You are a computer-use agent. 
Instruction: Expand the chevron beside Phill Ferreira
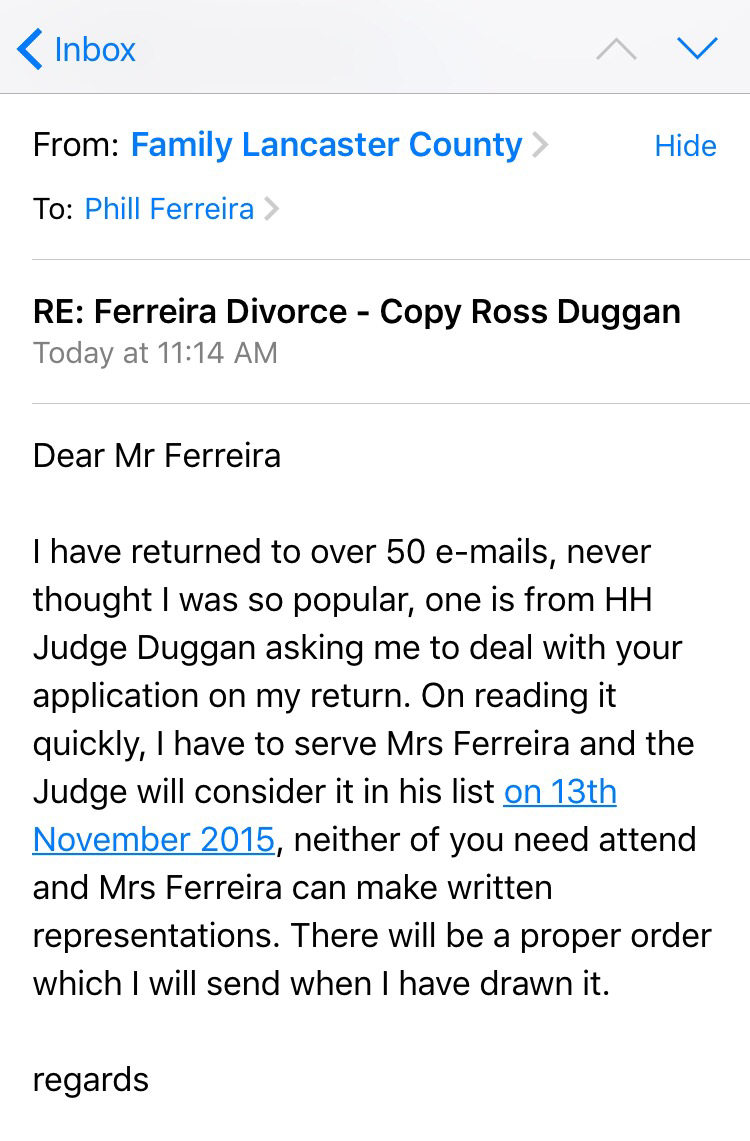pyautogui.click(x=272, y=209)
